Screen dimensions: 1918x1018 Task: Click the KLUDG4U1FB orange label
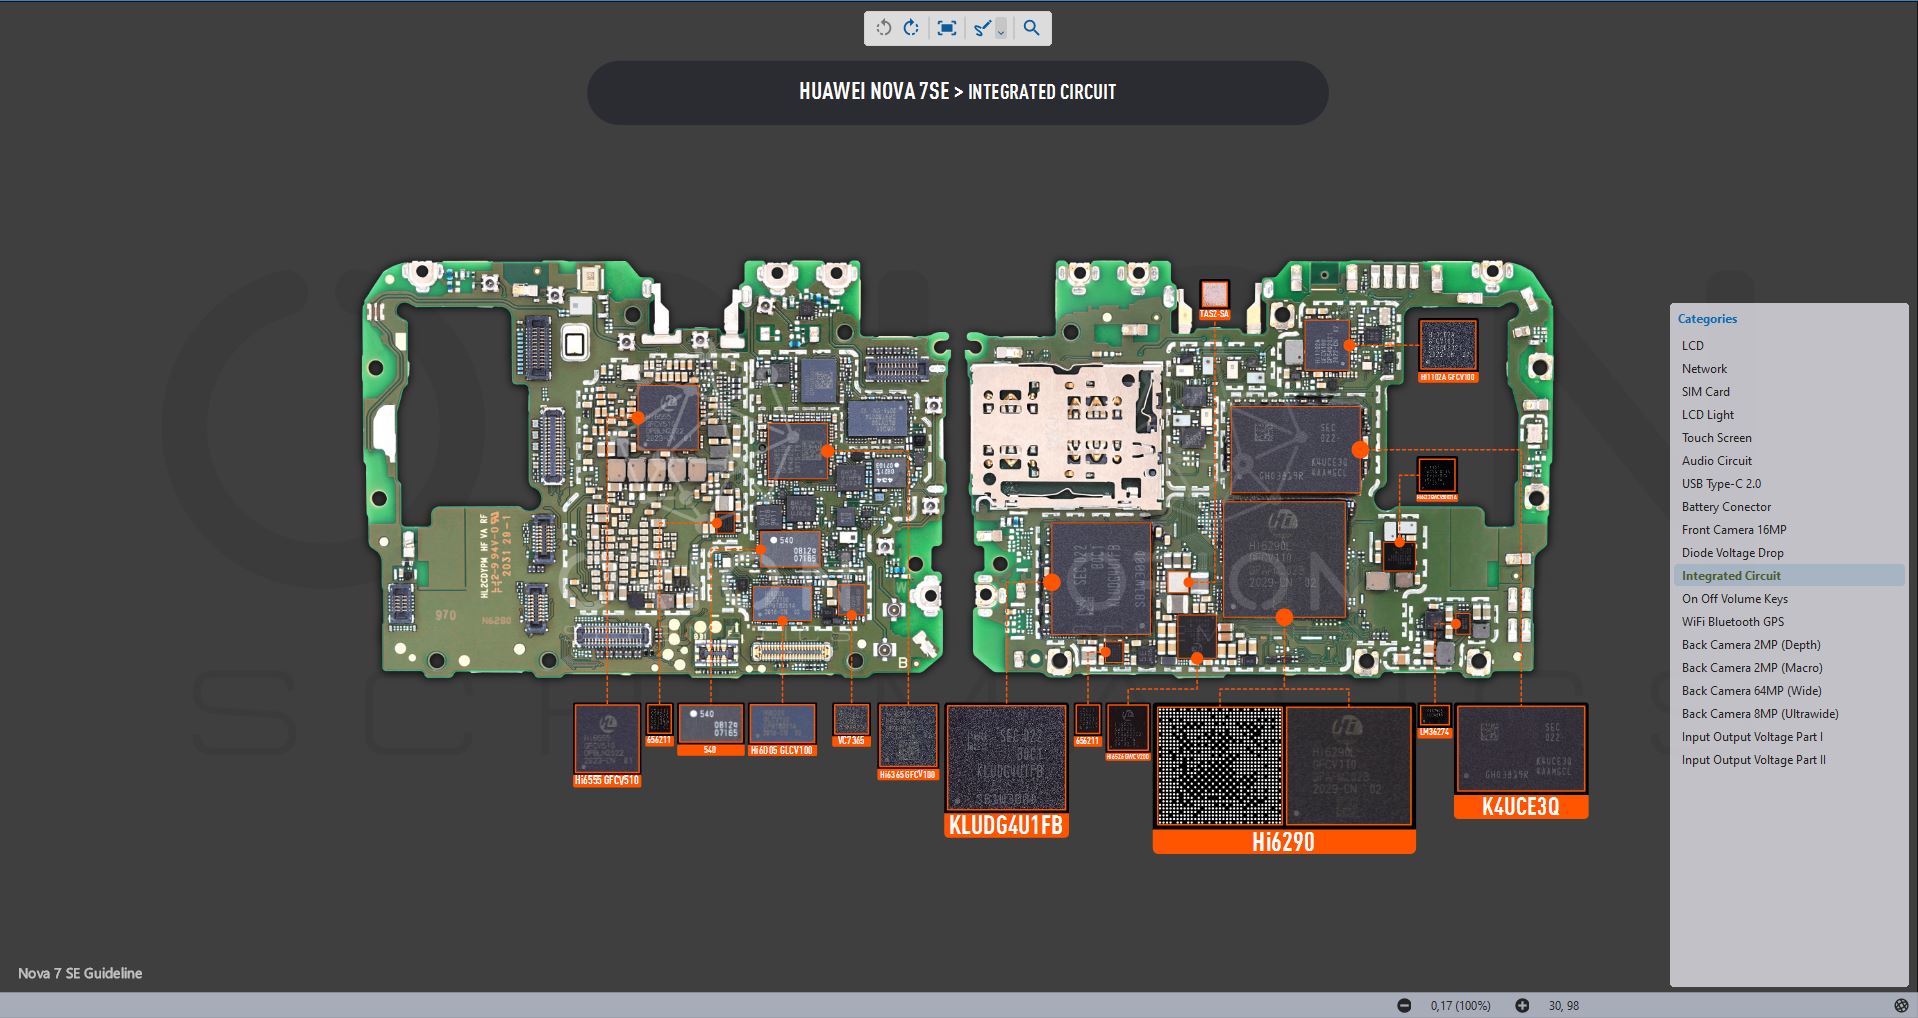[1006, 825]
